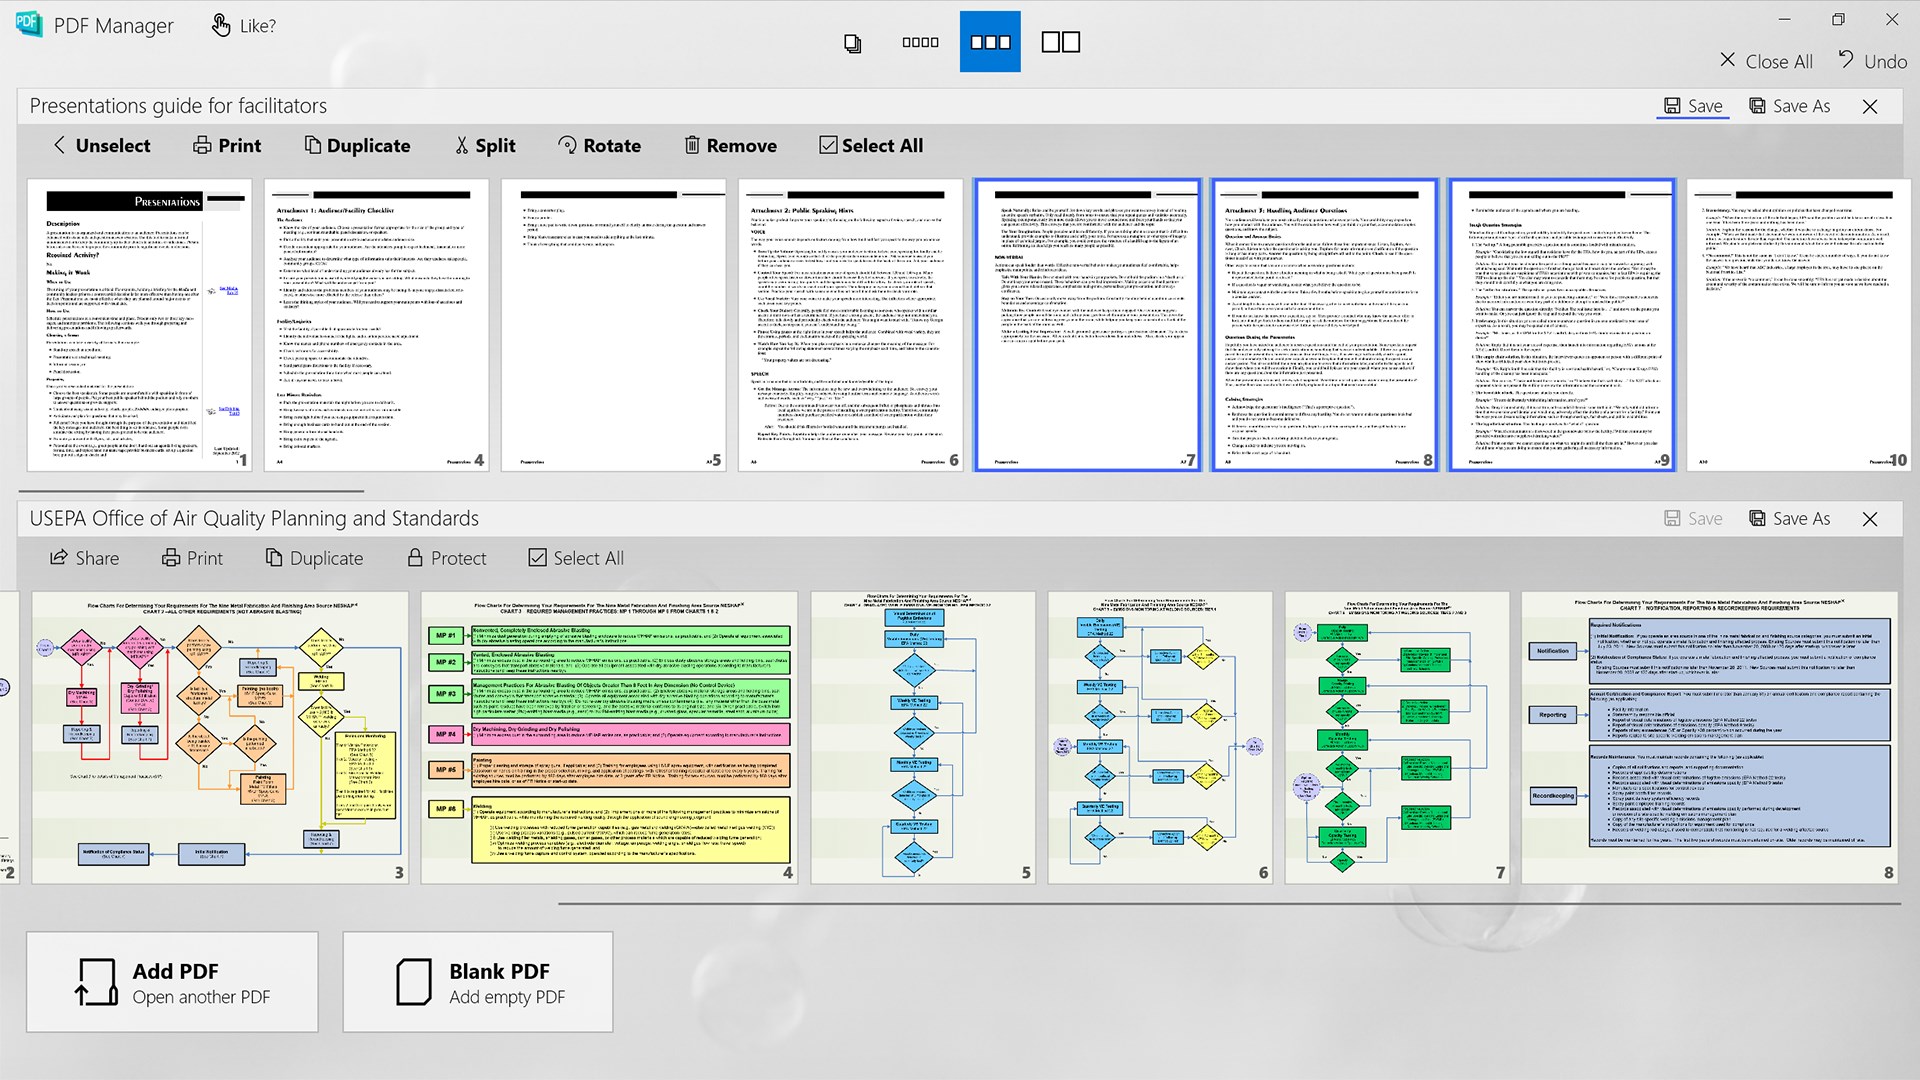Image resolution: width=1920 pixels, height=1080 pixels.
Task: Open another PDF using Add PDF
Action: click(172, 981)
